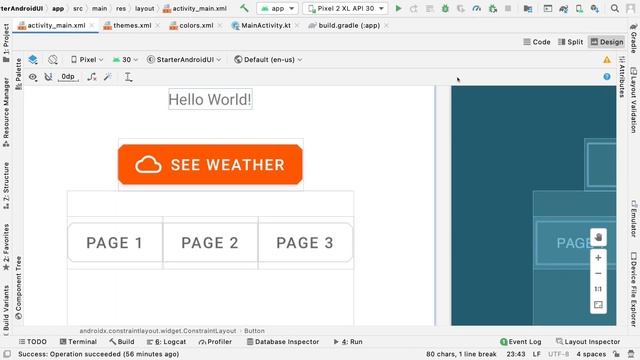Image resolution: width=640 pixels, height=360 pixels.
Task: Select the PAGE 1 button in preview
Action: tap(115, 242)
